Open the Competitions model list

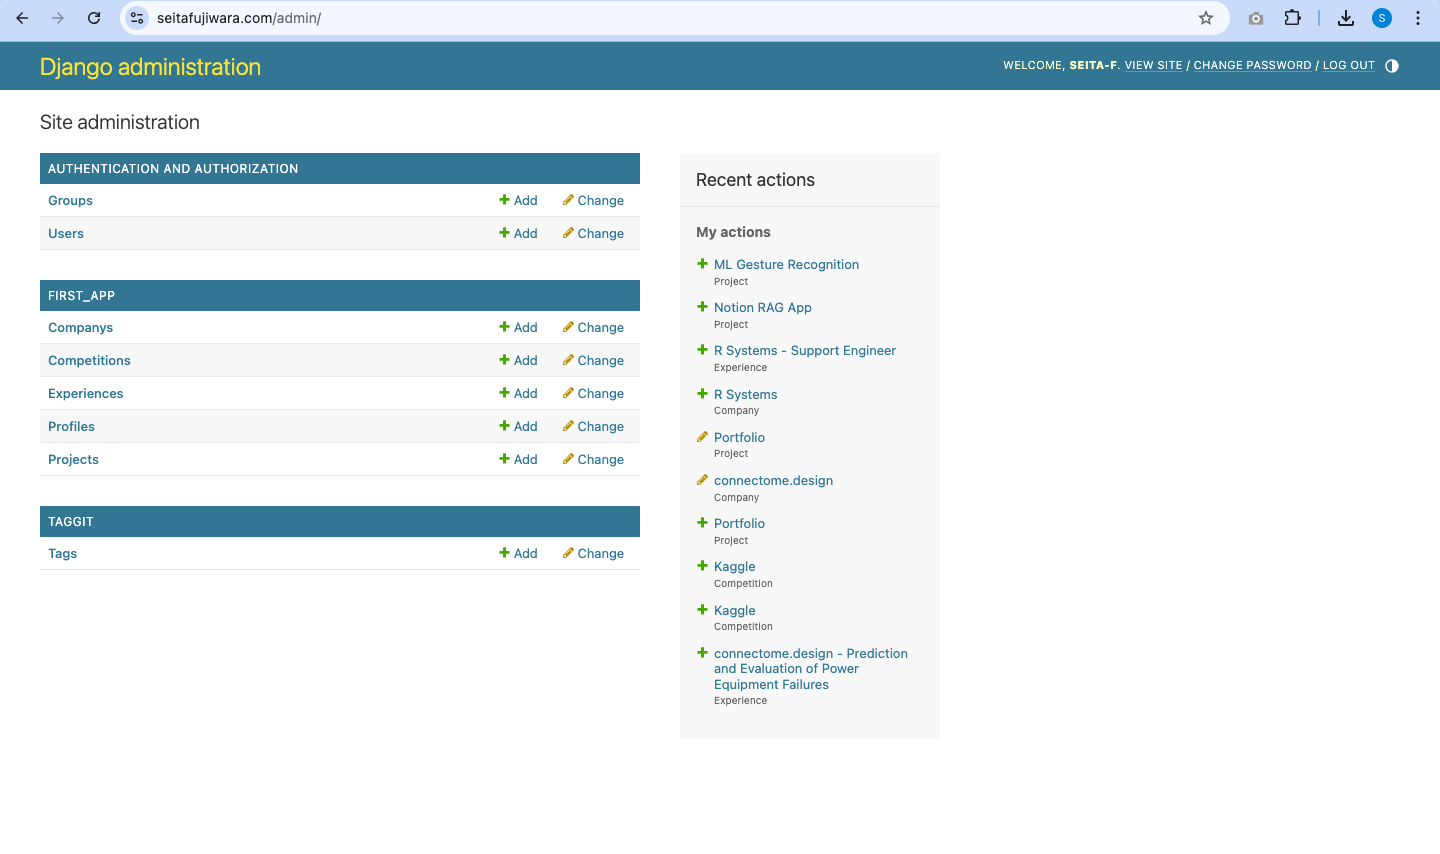[89, 360]
